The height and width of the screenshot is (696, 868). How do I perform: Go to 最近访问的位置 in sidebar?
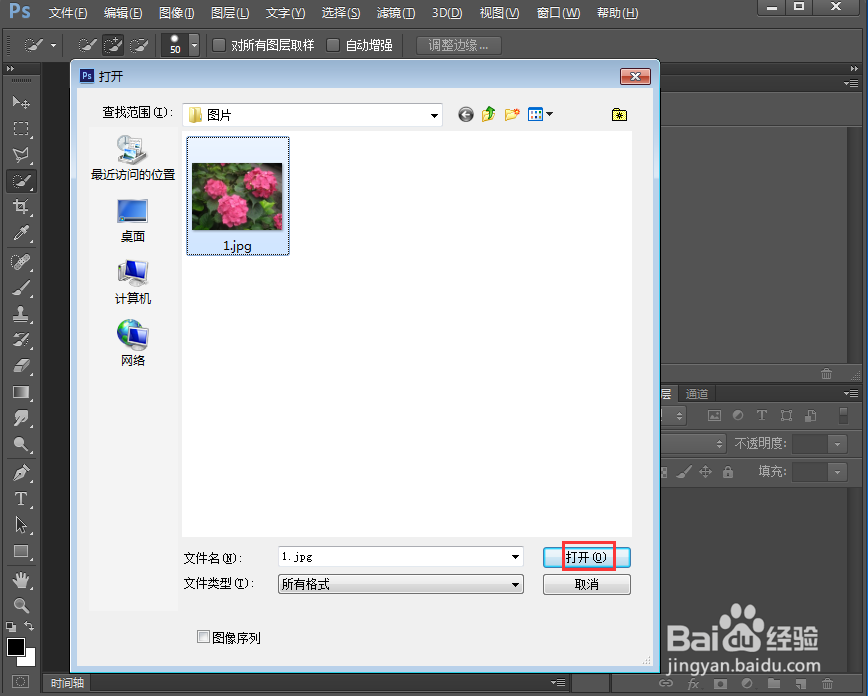pos(133,158)
